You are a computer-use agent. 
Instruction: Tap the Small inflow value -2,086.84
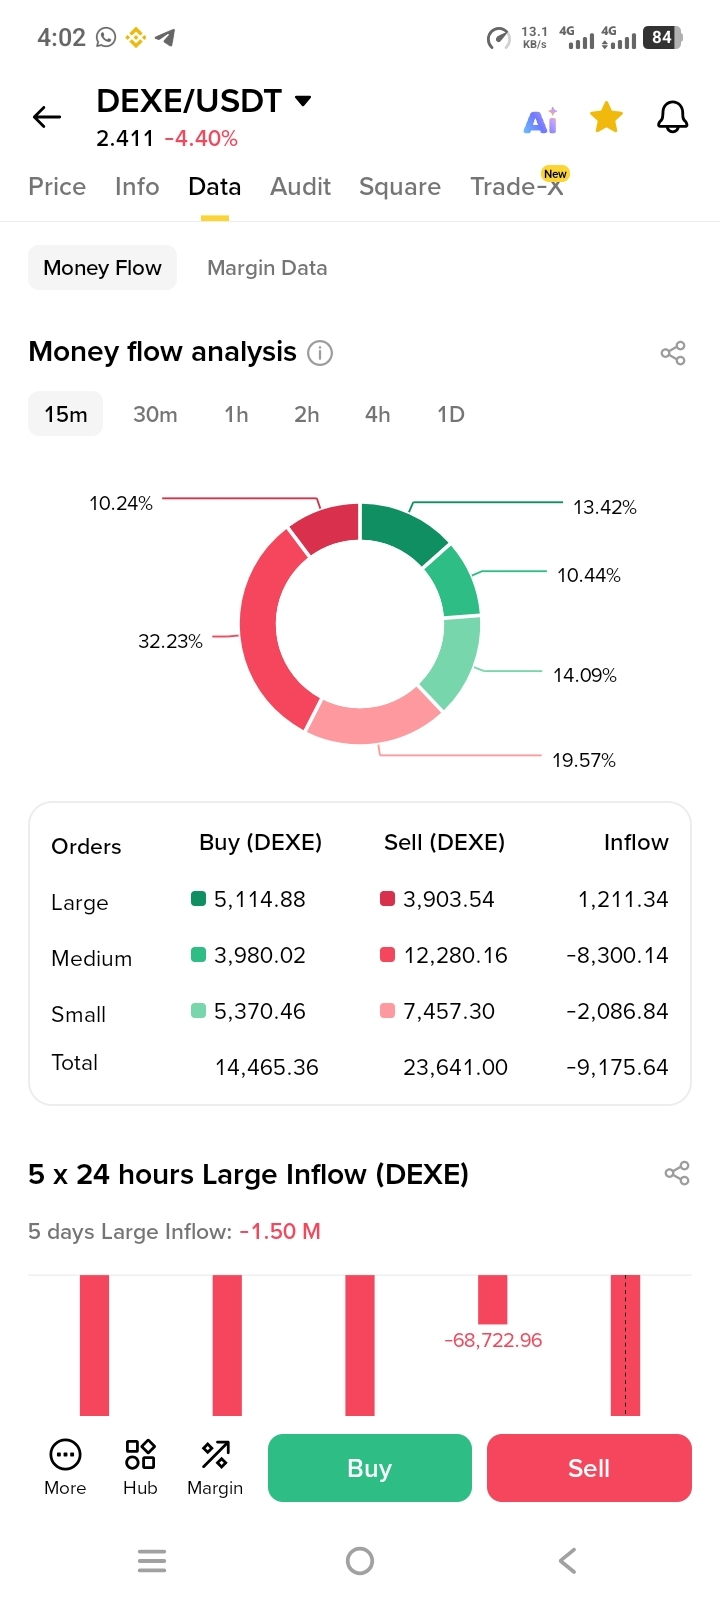617,1011
